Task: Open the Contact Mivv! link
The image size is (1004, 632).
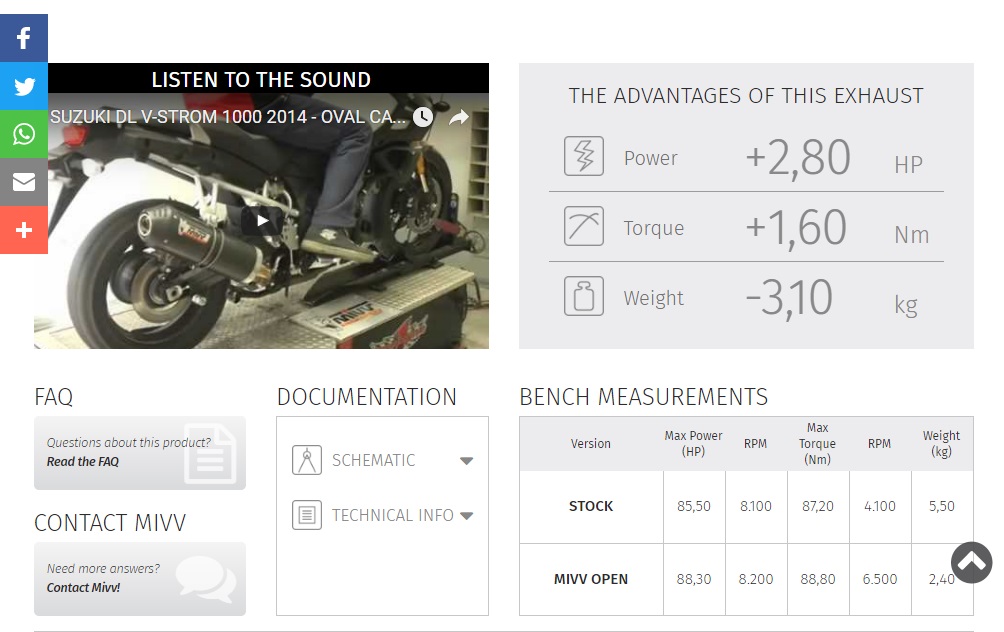Action: pyautogui.click(x=83, y=588)
